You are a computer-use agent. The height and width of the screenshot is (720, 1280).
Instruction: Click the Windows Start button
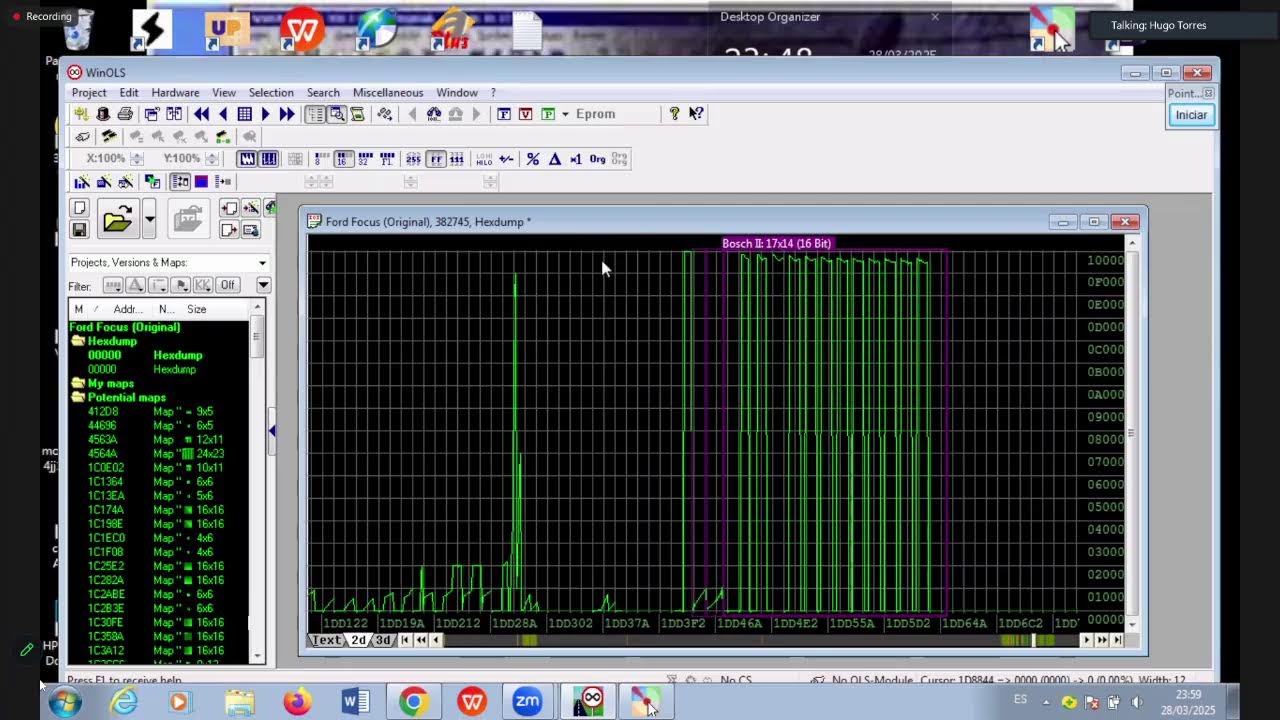(64, 702)
